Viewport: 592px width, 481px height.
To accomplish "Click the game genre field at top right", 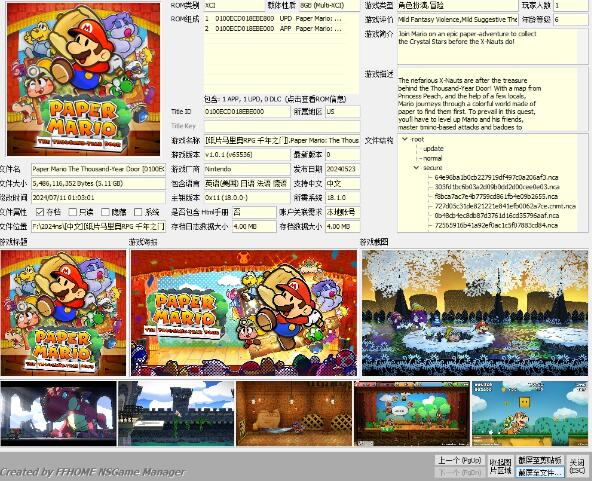I will point(458,5).
